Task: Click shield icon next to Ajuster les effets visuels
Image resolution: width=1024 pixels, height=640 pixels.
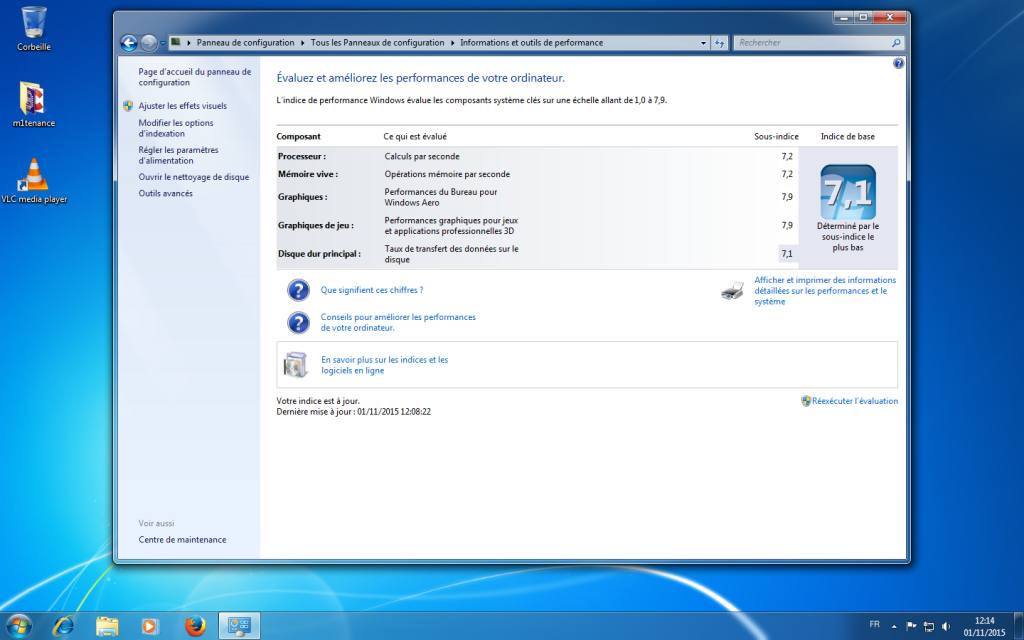Action: (x=128, y=106)
